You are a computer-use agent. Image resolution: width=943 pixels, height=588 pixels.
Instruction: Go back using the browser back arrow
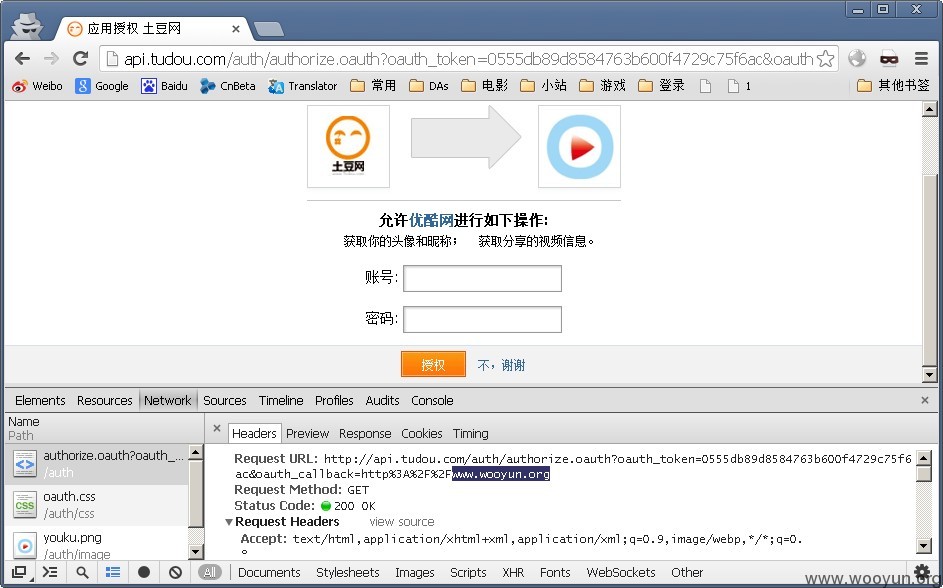(x=22, y=58)
